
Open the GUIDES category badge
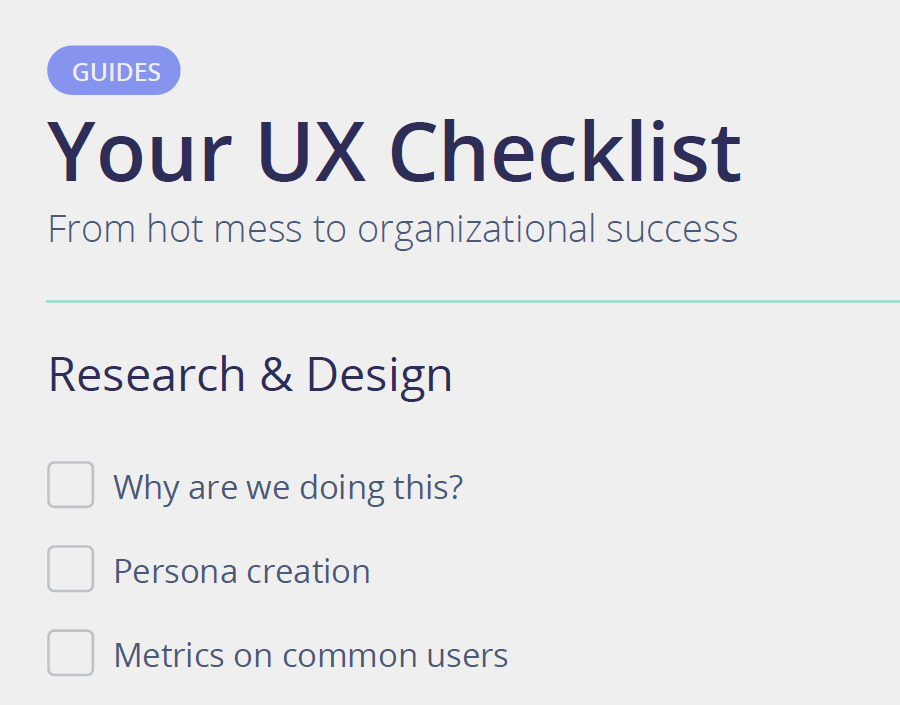pyautogui.click(x=114, y=71)
